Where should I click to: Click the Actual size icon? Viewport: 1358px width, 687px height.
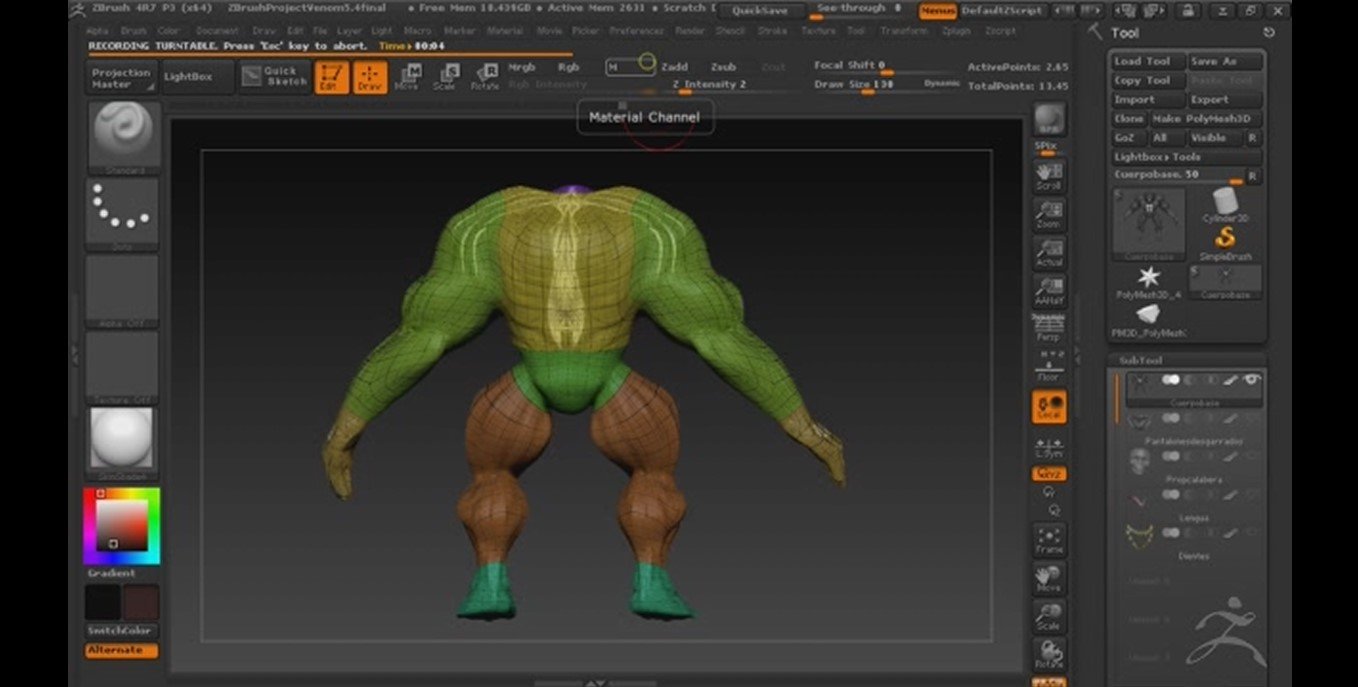coord(1048,251)
